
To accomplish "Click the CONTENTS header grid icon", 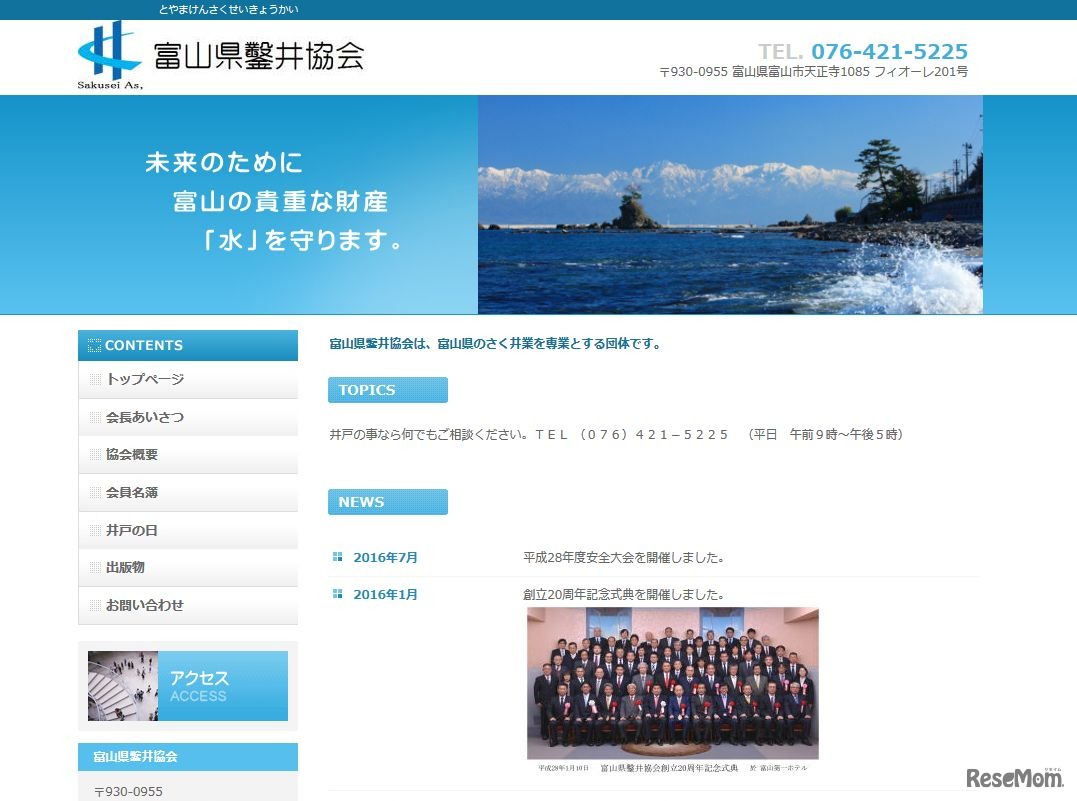I will (x=94, y=346).
